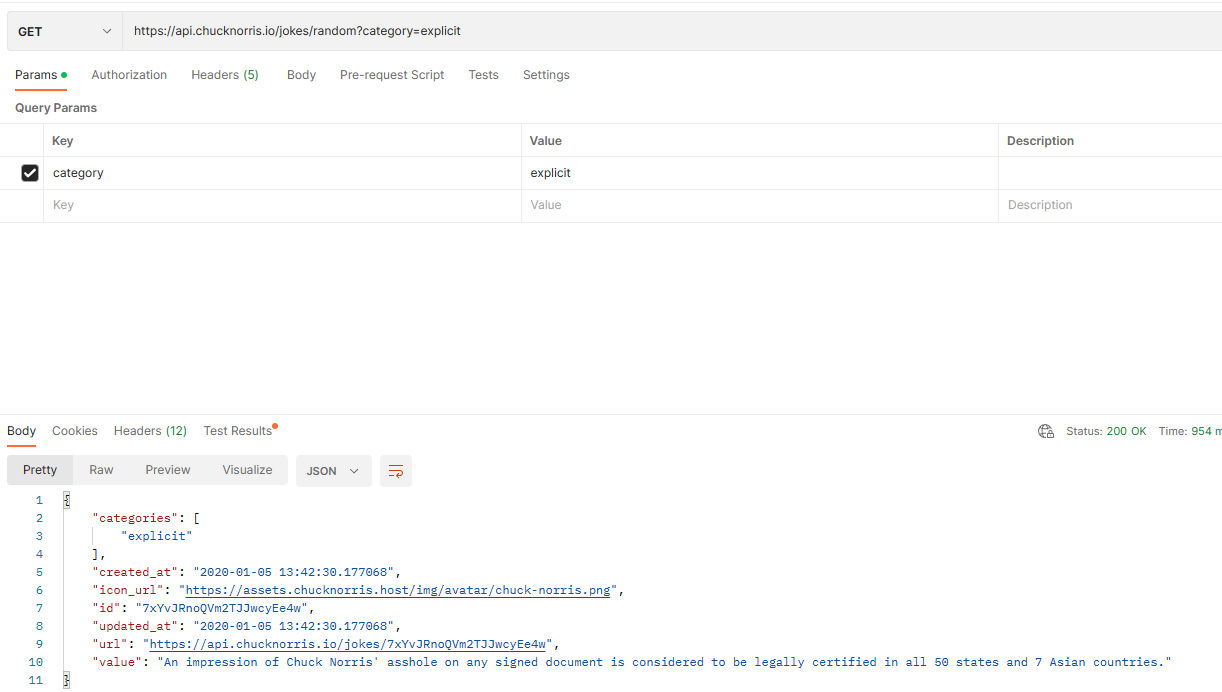Open the request Body tab
The height and width of the screenshot is (692, 1222).
tap(301, 75)
